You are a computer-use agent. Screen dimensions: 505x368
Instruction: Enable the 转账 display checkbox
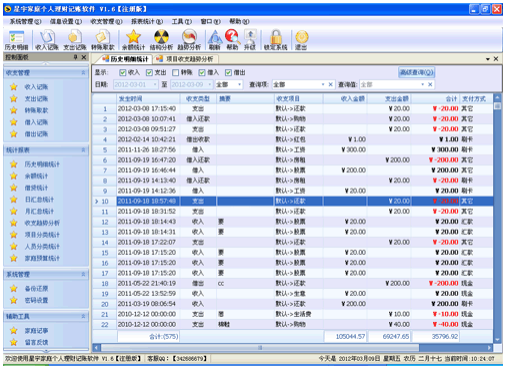pyautogui.click(x=176, y=72)
